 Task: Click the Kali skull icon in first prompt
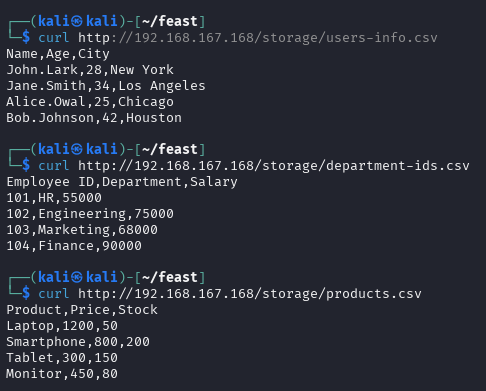77,22
